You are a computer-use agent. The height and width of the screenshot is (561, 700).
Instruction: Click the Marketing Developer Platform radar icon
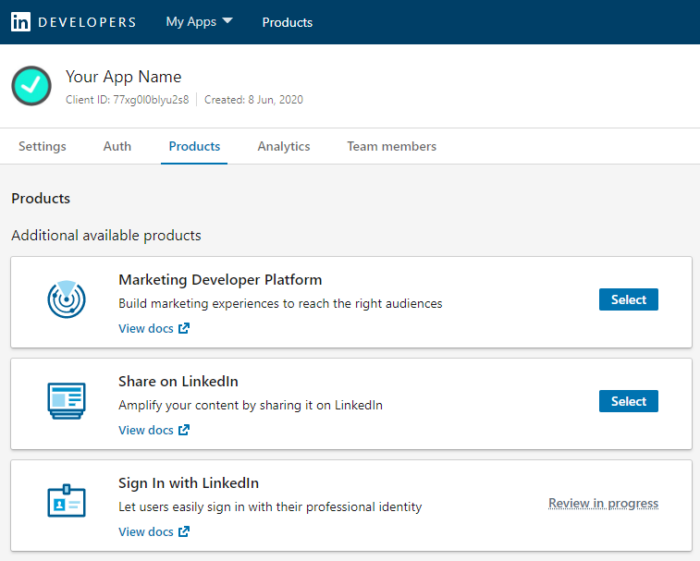(67, 299)
